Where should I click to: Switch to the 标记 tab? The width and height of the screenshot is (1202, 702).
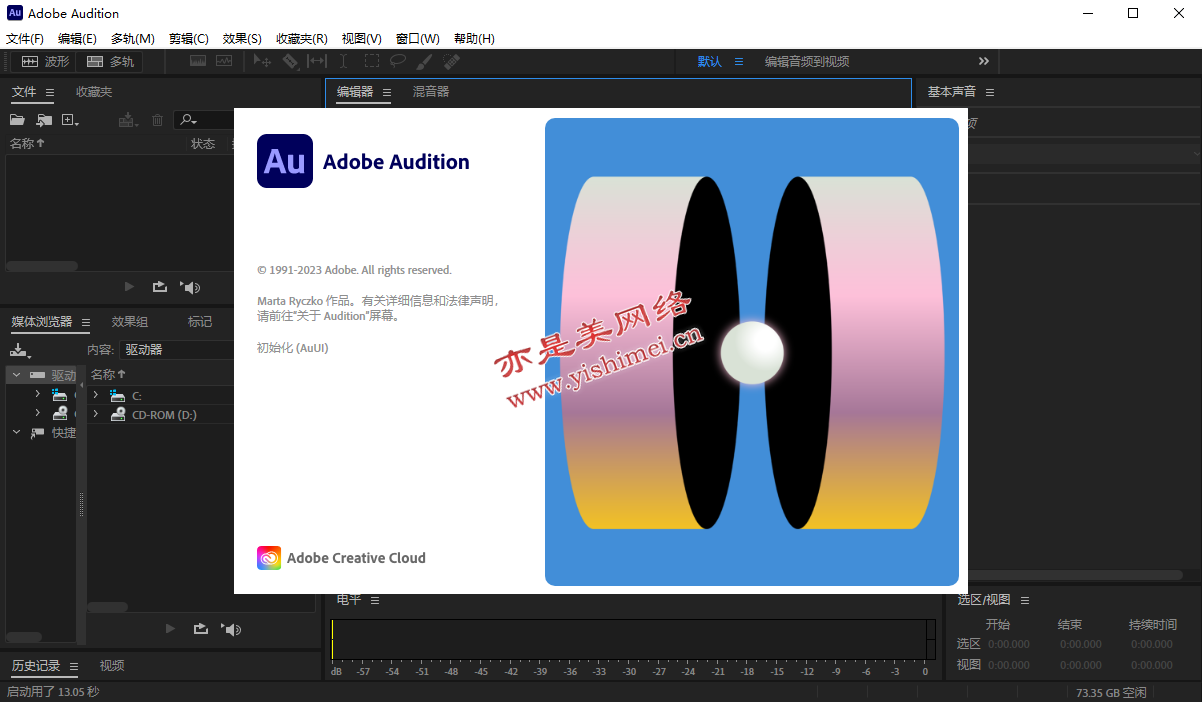[200, 322]
